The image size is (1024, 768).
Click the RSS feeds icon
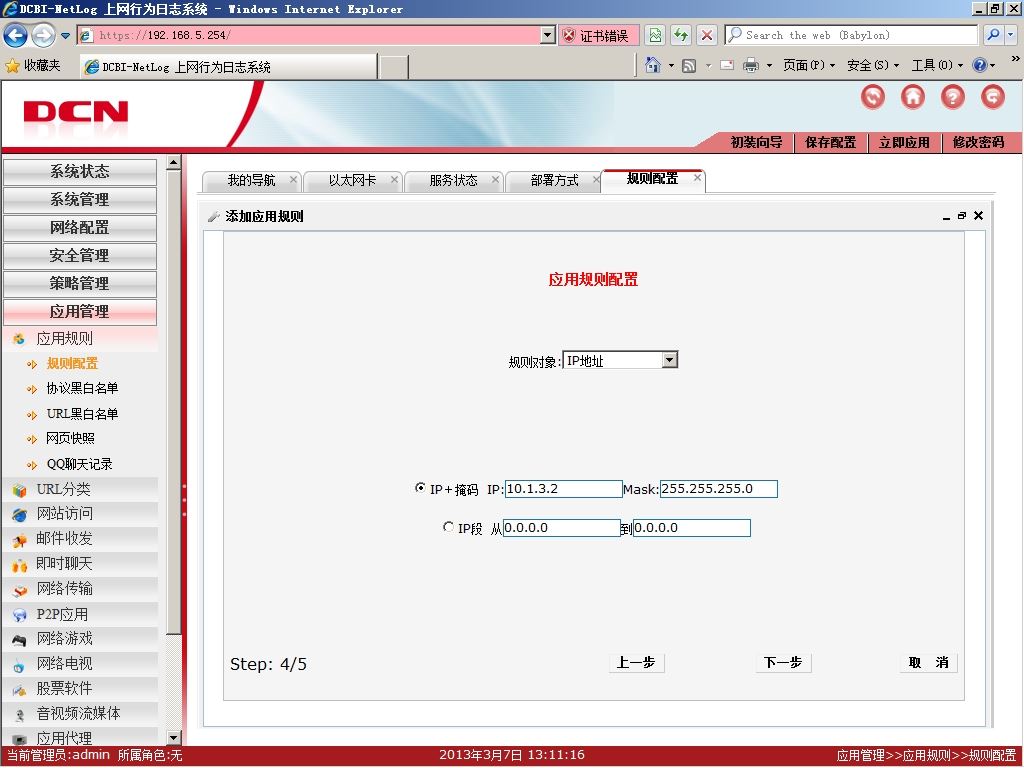point(688,65)
